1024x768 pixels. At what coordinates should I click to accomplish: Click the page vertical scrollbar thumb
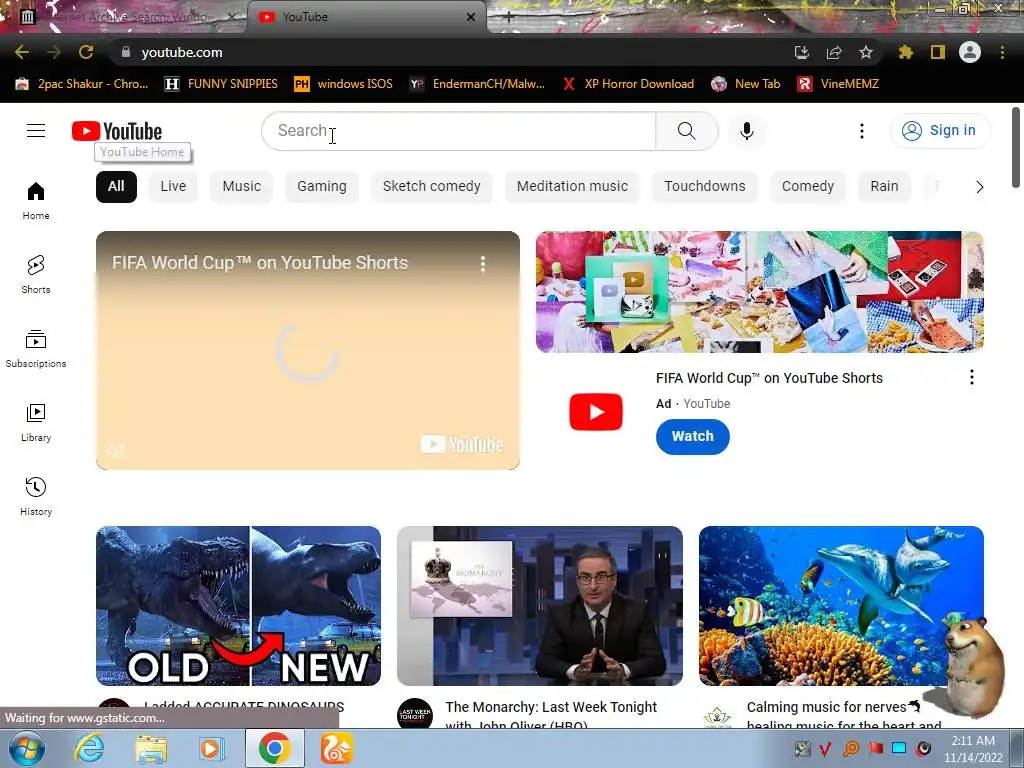coord(1016,147)
